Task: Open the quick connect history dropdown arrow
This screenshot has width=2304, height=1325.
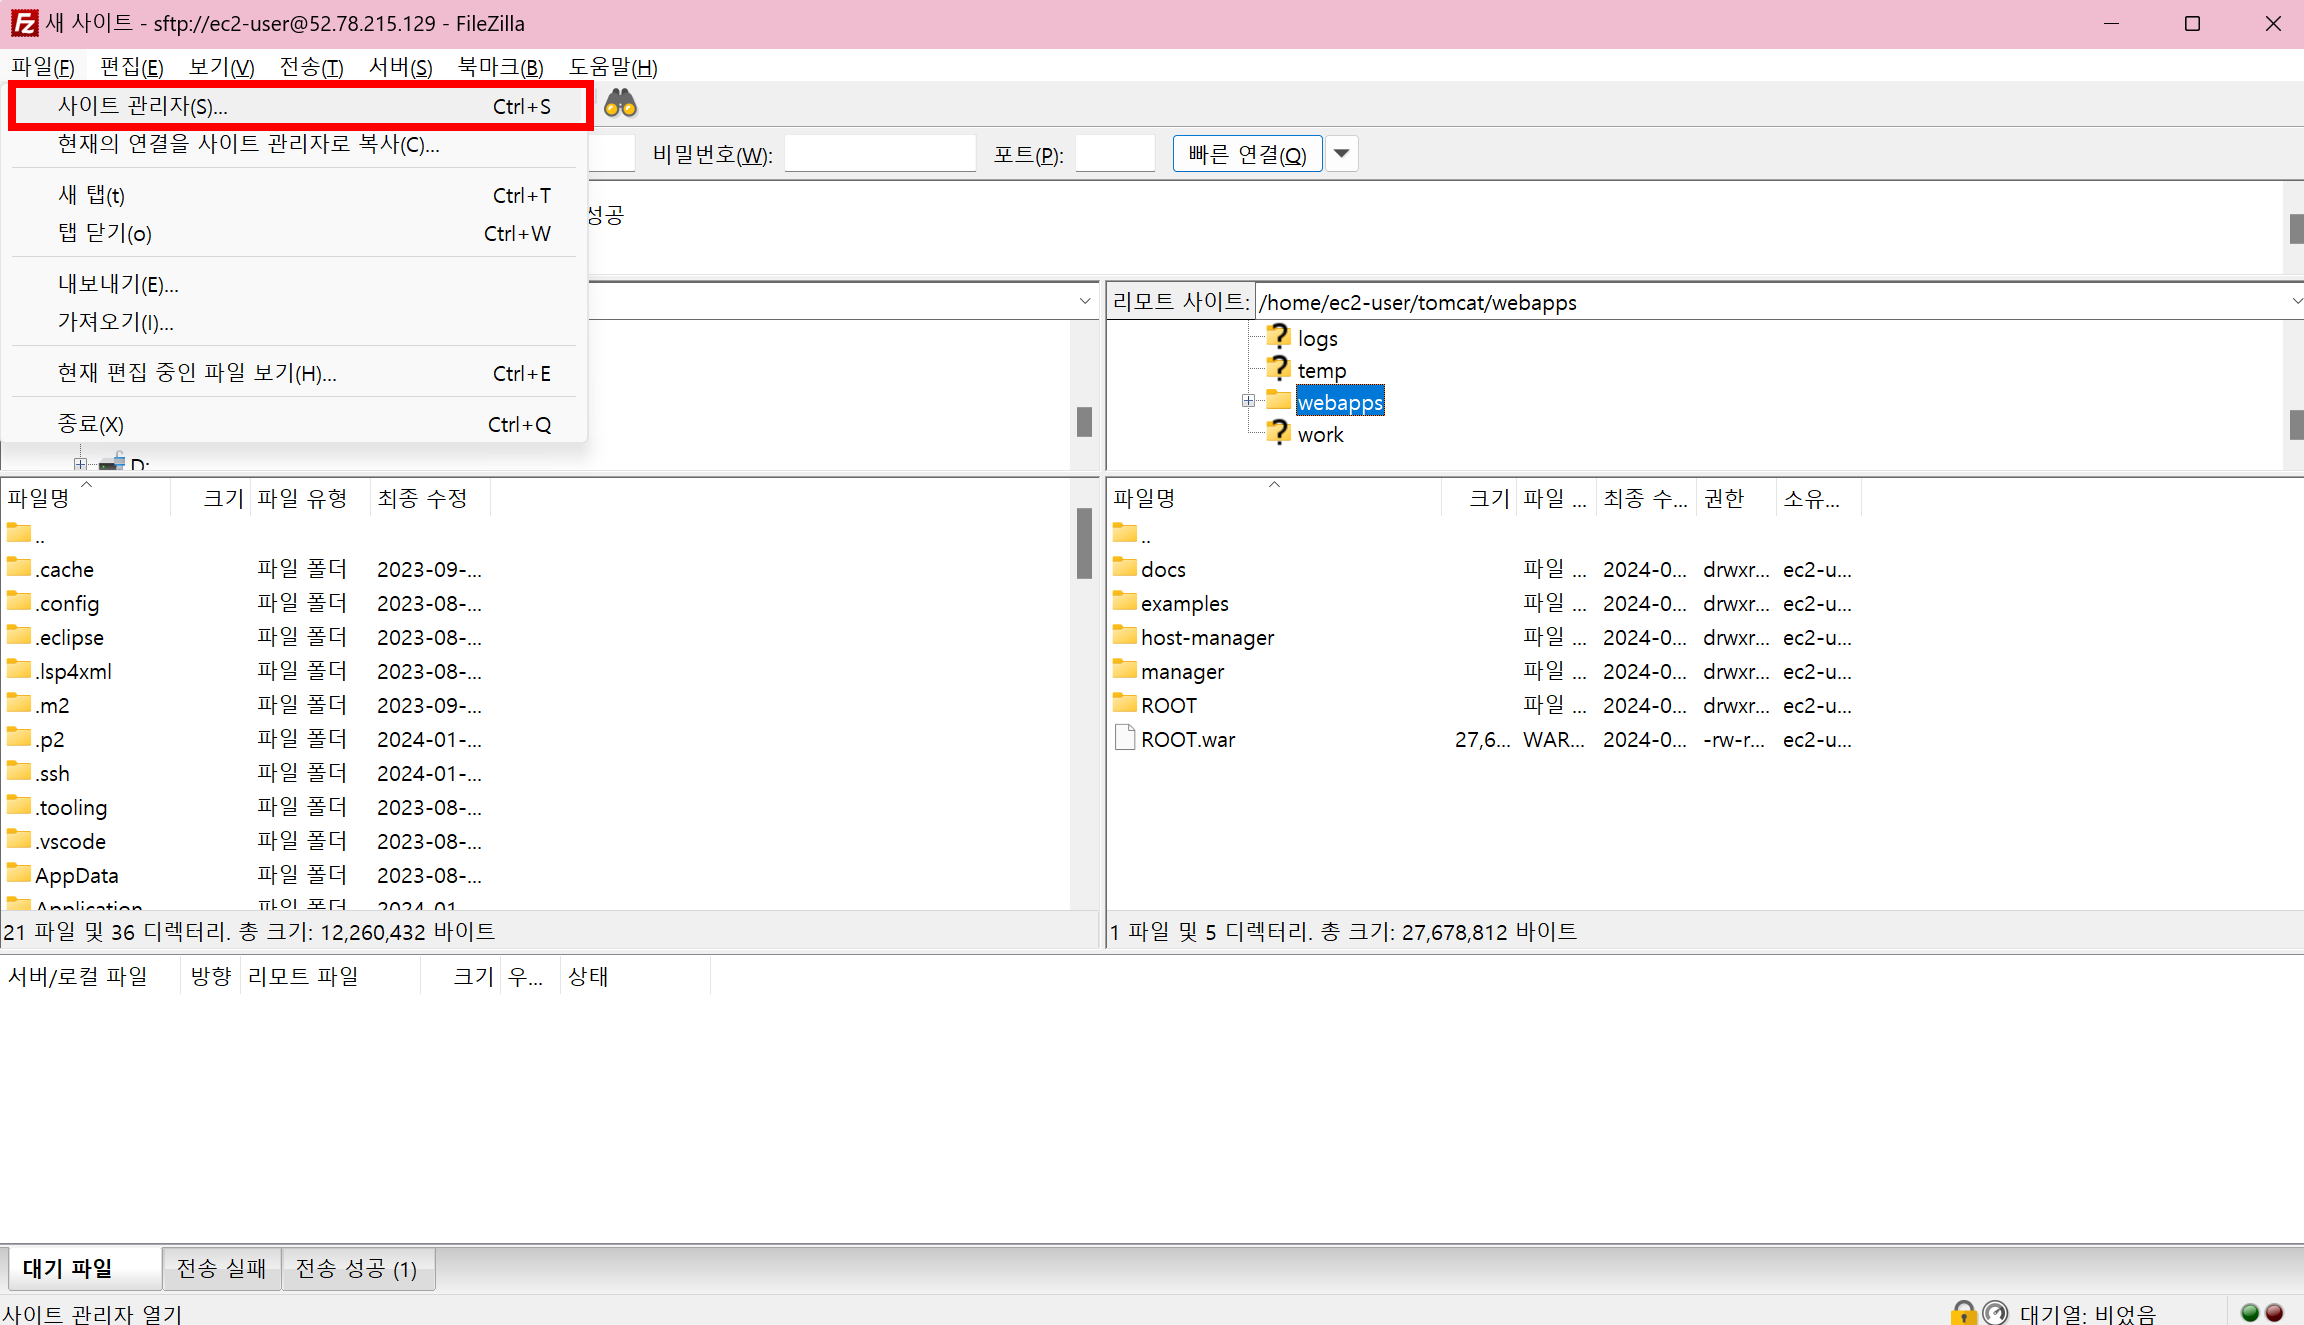Action: tap(1342, 154)
